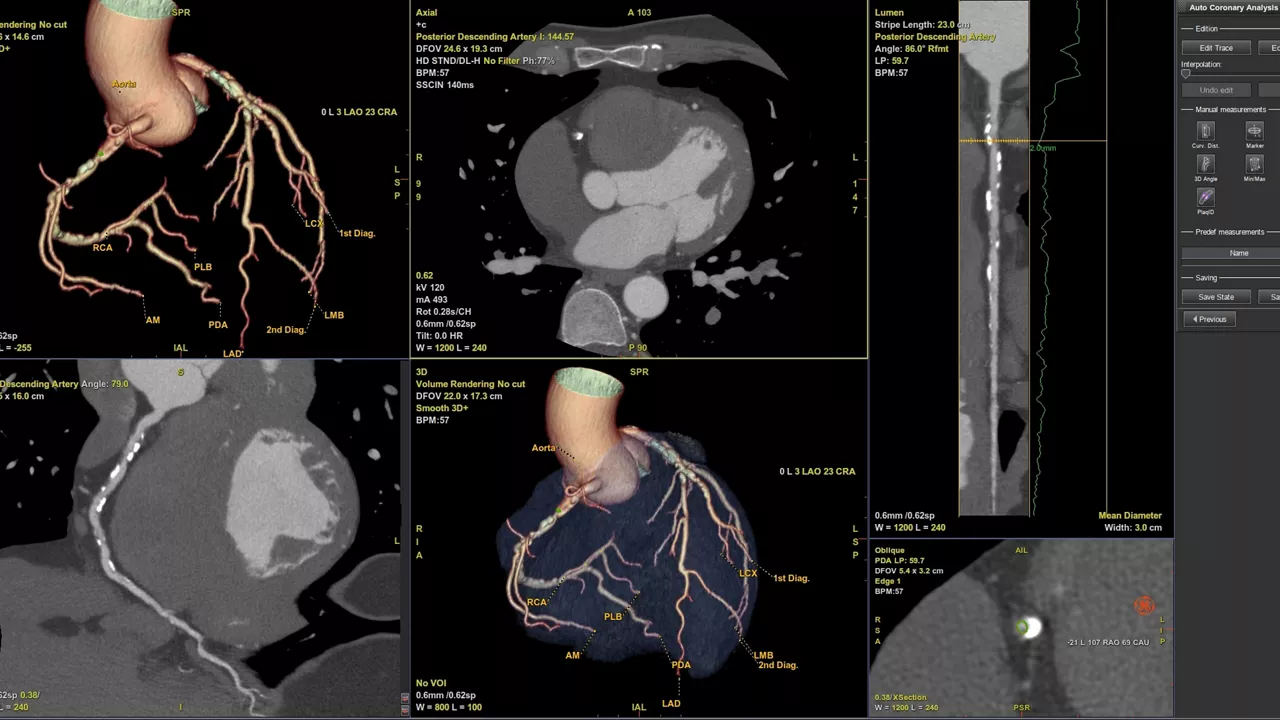Choose the Min/Max measurement tool
Viewport: 1280px width, 720px height.
point(1254,164)
